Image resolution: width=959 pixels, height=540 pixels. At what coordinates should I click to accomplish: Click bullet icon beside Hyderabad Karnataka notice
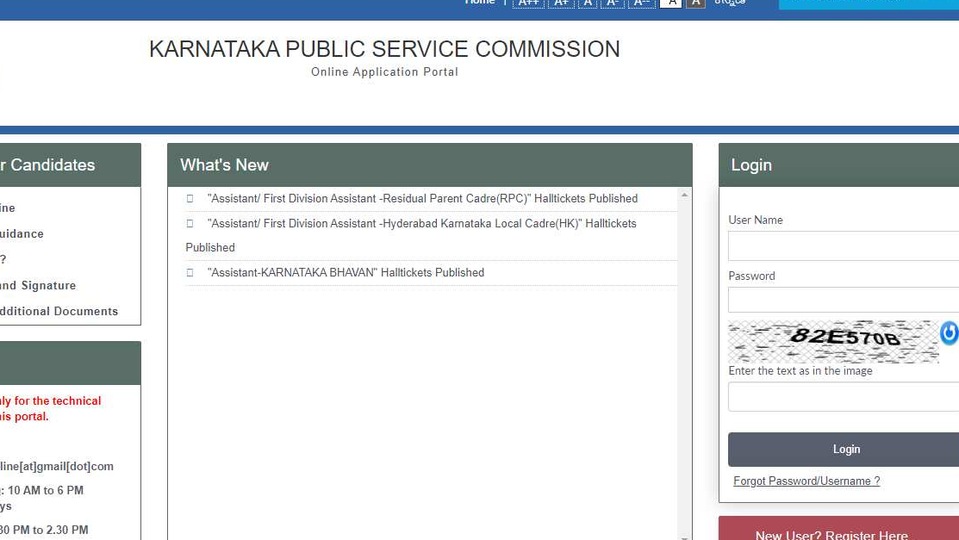tap(190, 224)
